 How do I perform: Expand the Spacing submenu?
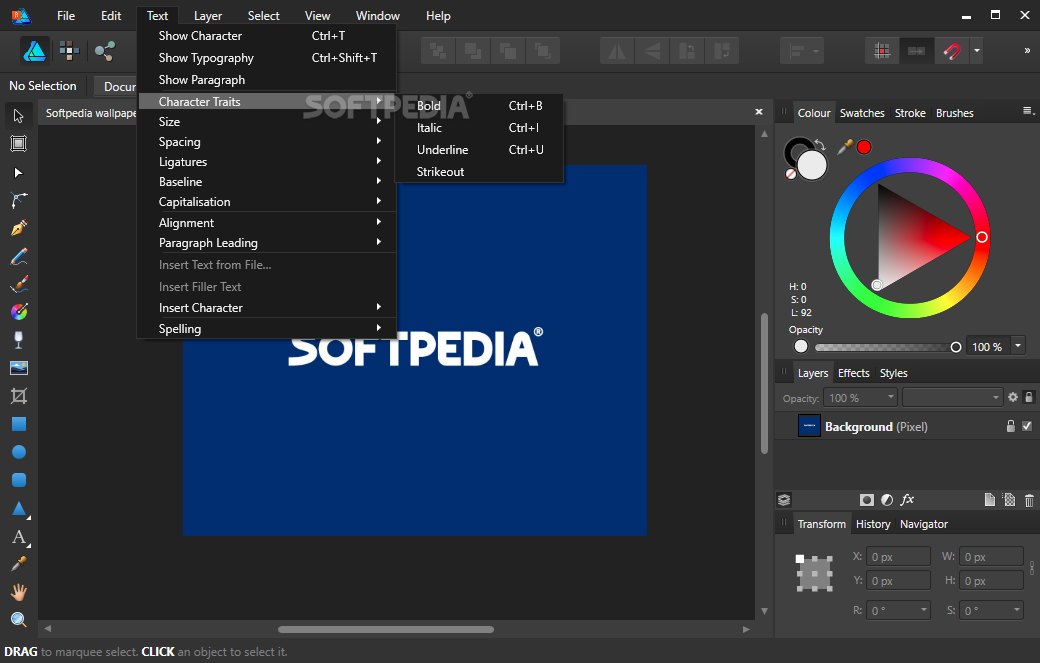pos(267,141)
